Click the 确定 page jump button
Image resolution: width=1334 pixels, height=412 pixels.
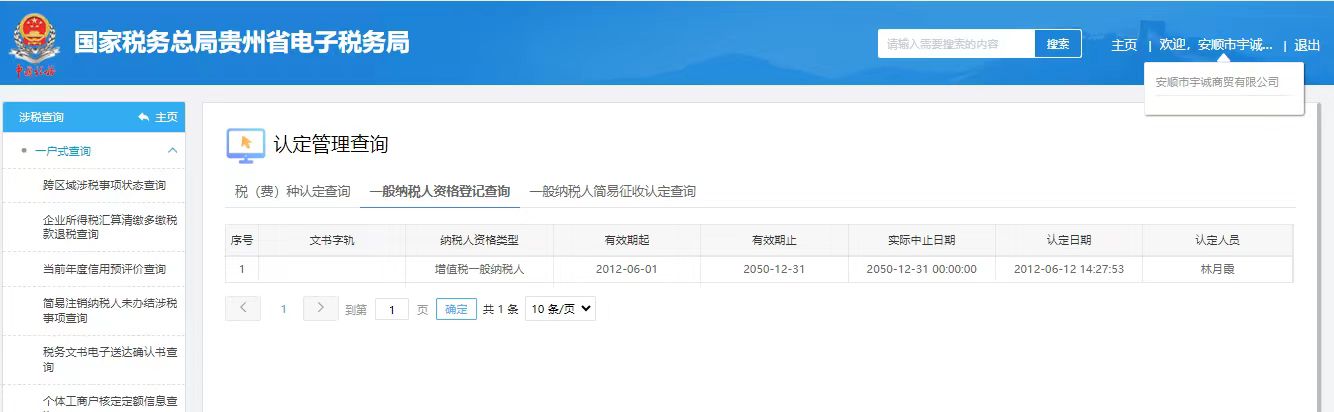pyautogui.click(x=456, y=309)
